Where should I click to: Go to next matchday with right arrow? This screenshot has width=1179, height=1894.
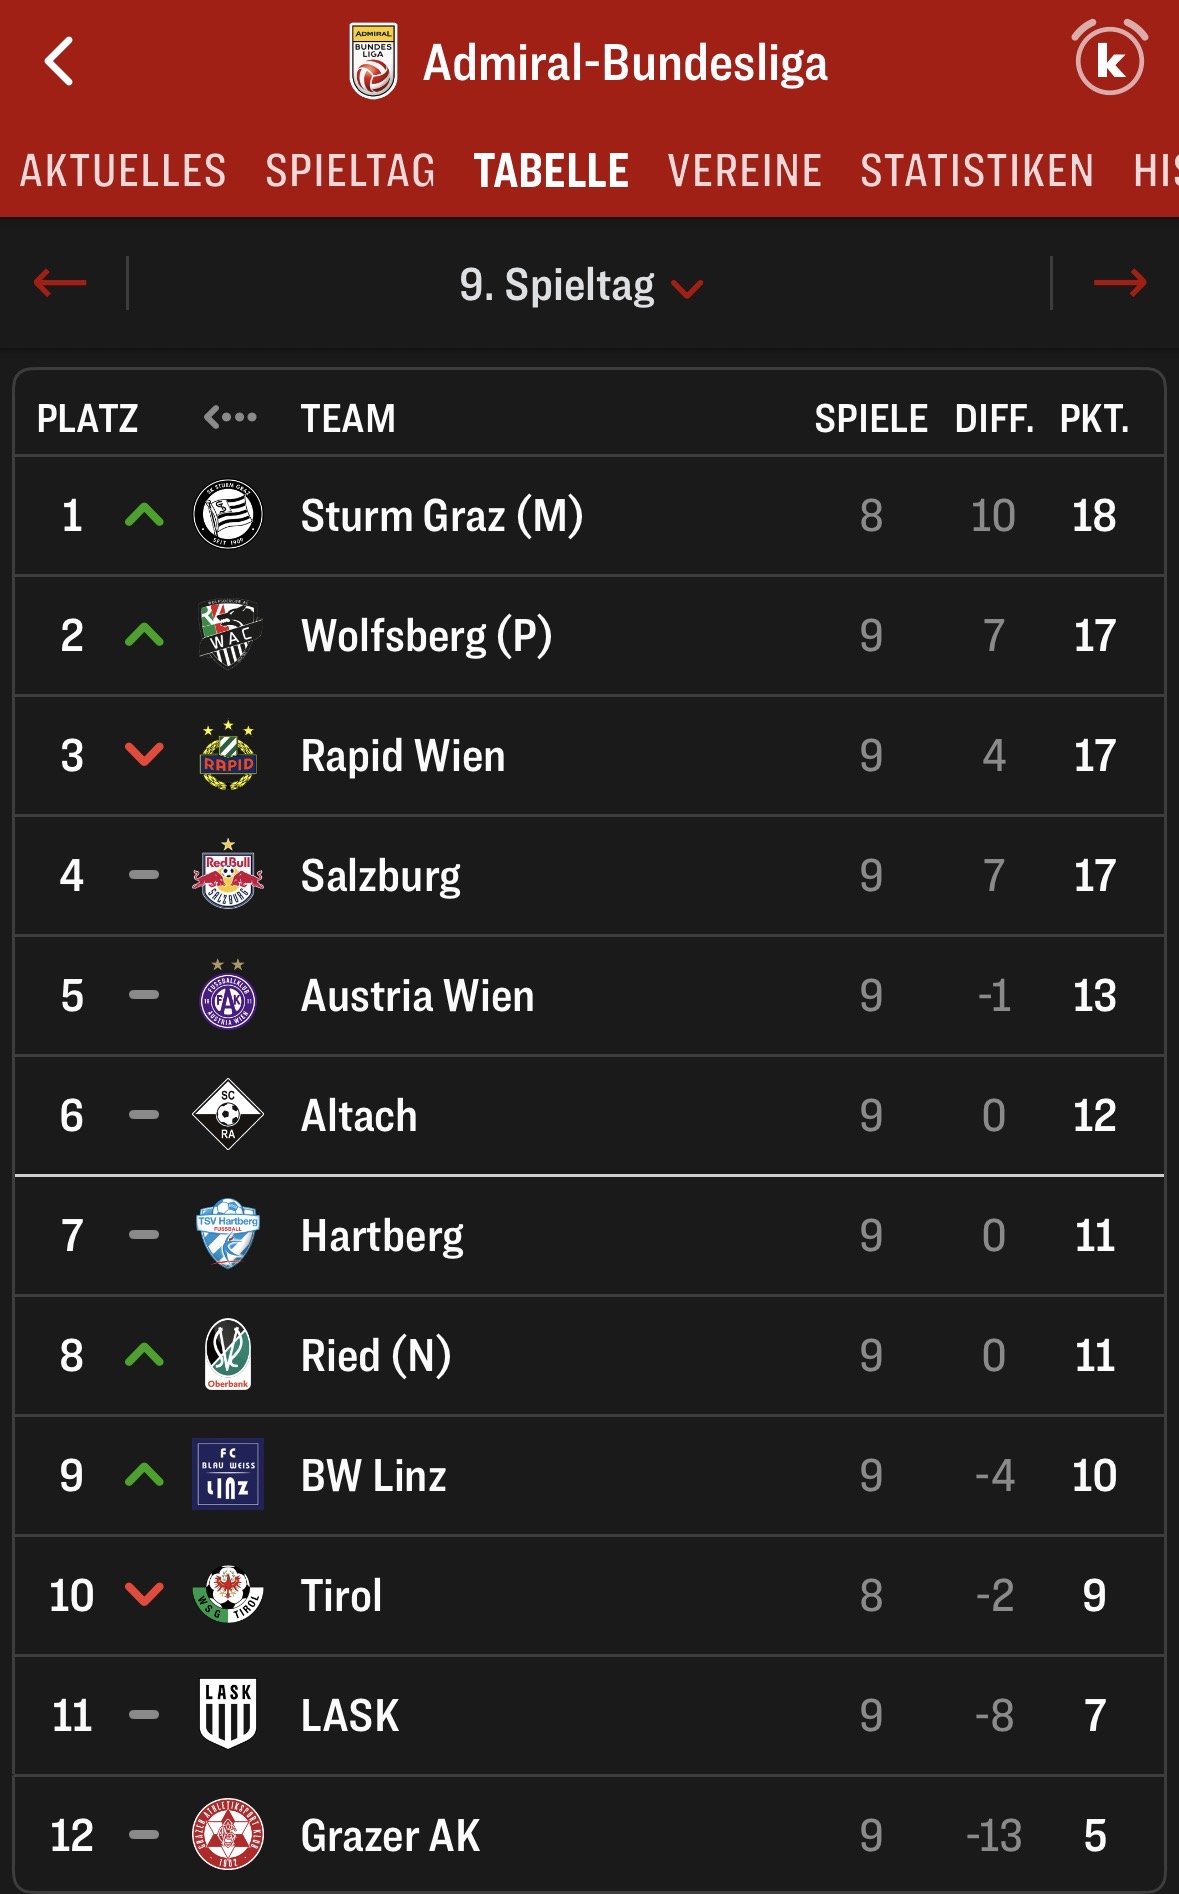(x=1119, y=283)
